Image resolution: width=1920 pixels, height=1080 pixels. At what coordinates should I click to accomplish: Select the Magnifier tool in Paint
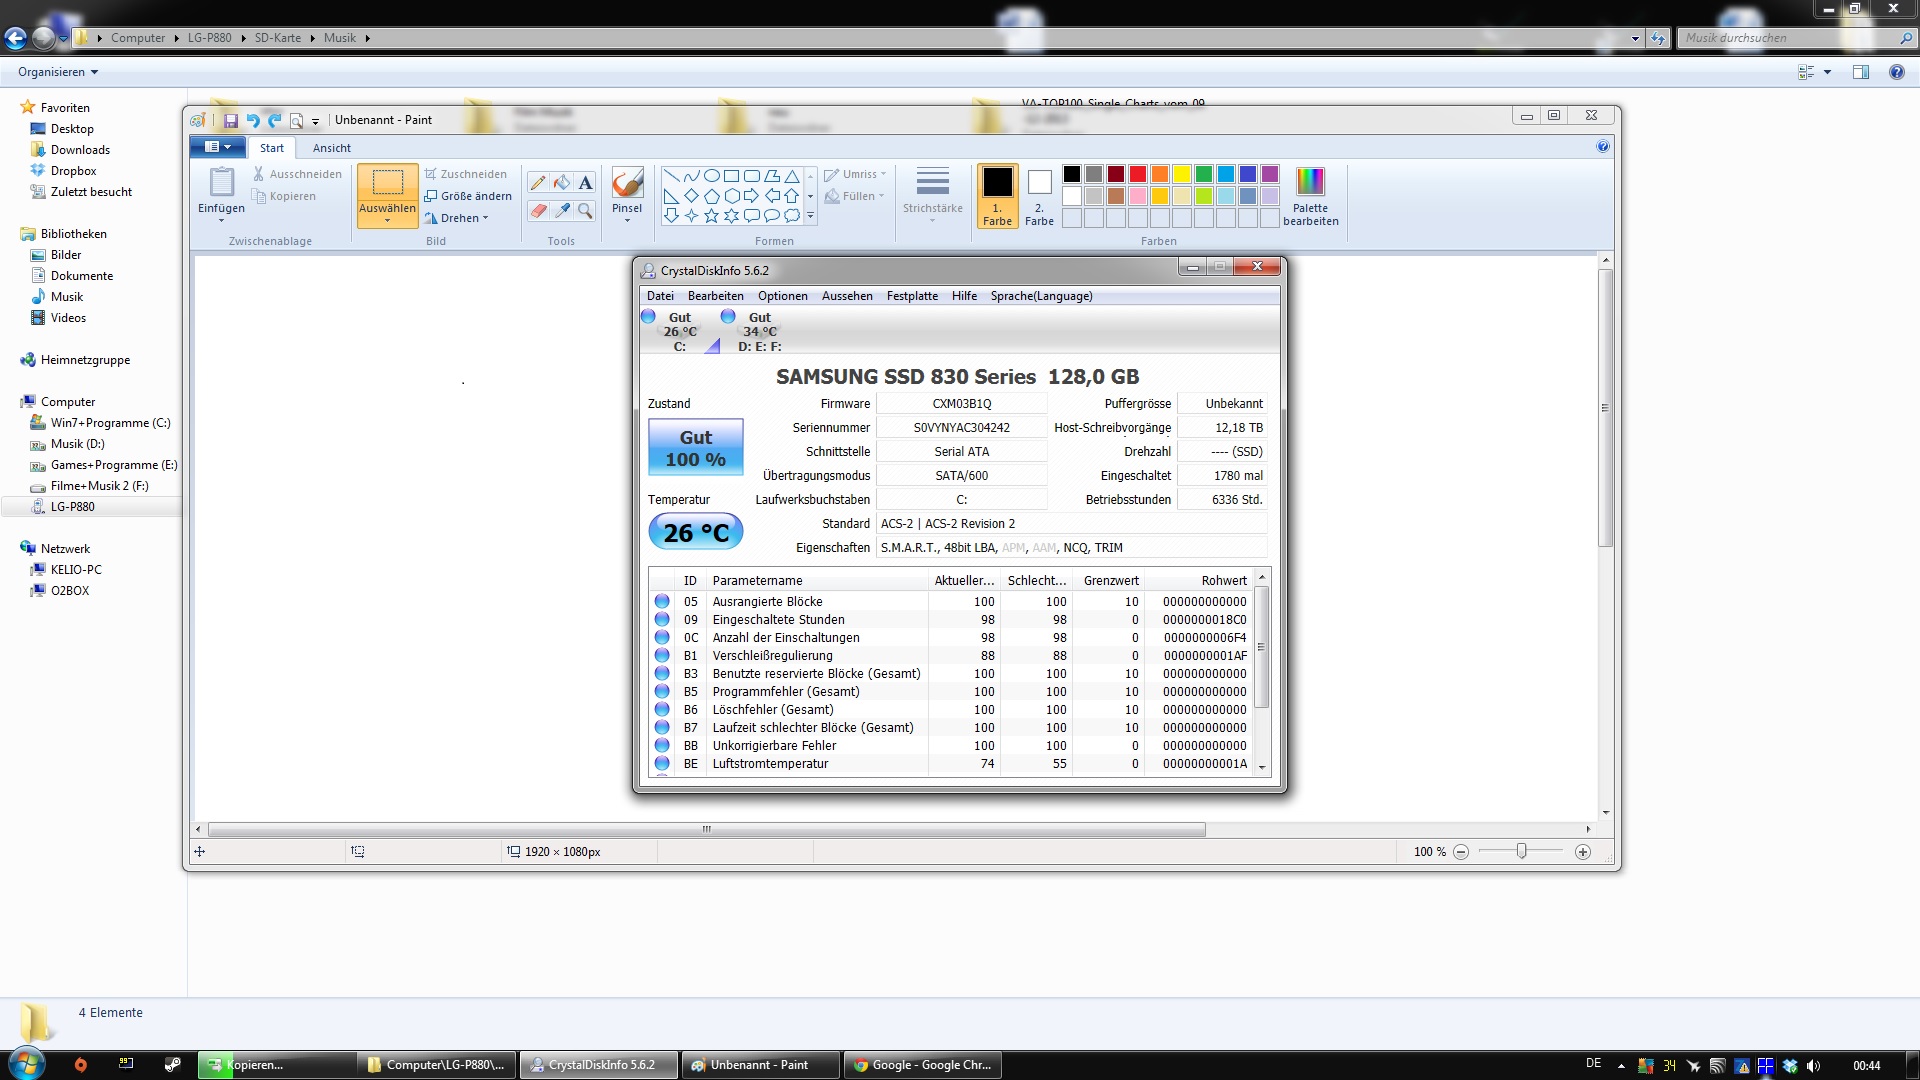(586, 211)
